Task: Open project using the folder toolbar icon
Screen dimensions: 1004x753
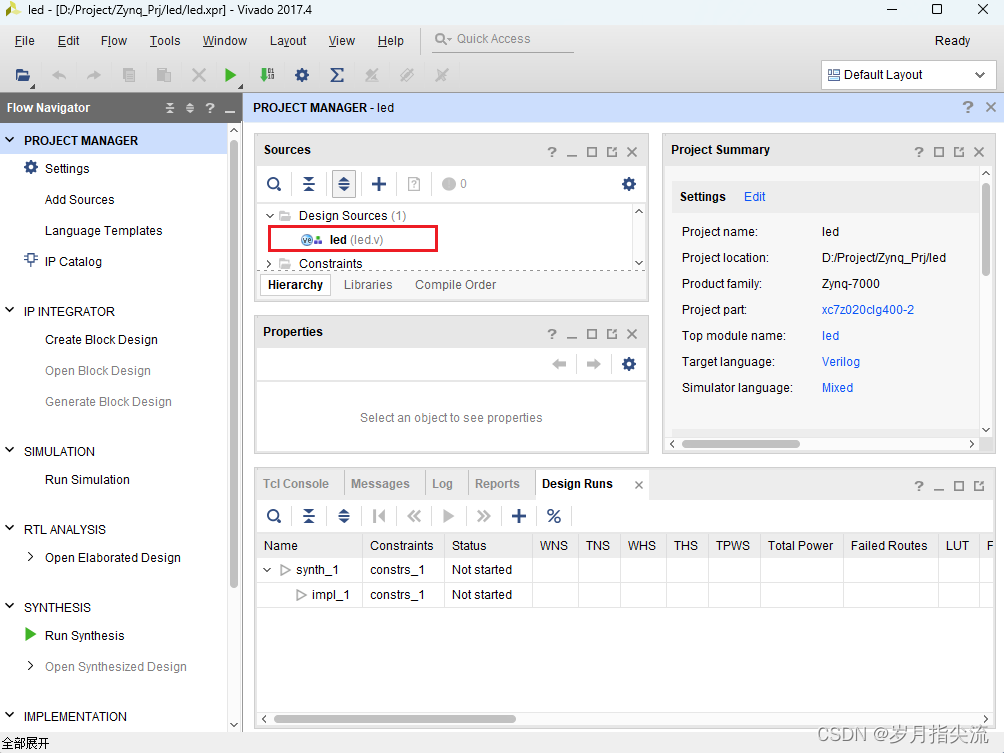Action: 23,75
